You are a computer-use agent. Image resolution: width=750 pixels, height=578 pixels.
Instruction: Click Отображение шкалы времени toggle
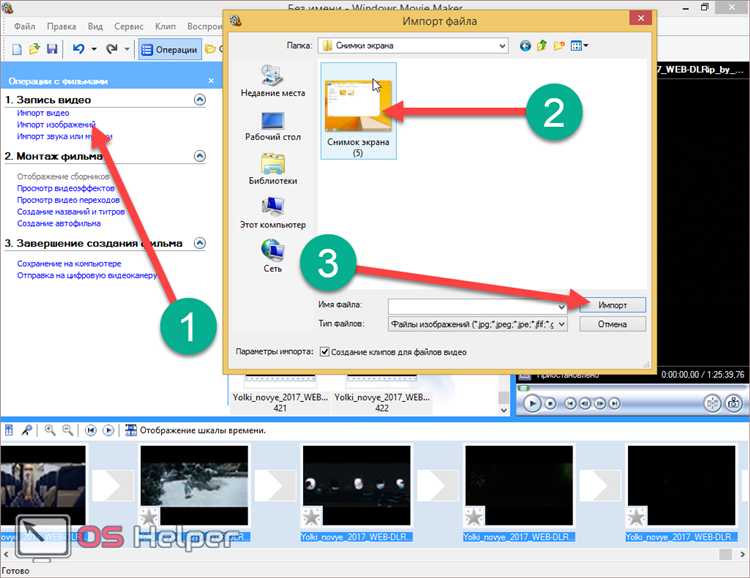[195, 430]
